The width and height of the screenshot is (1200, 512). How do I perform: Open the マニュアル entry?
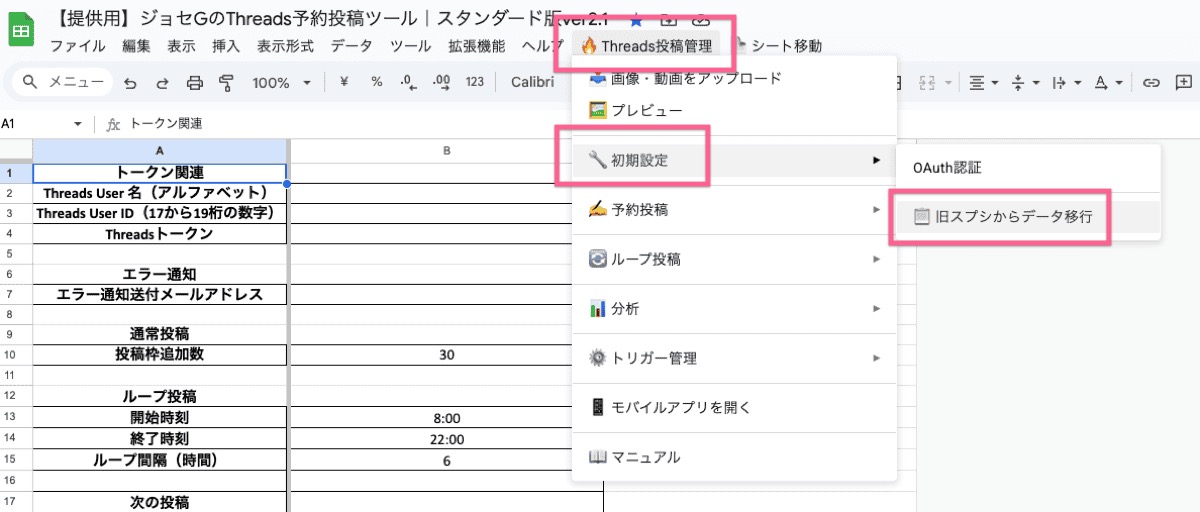(x=734, y=457)
